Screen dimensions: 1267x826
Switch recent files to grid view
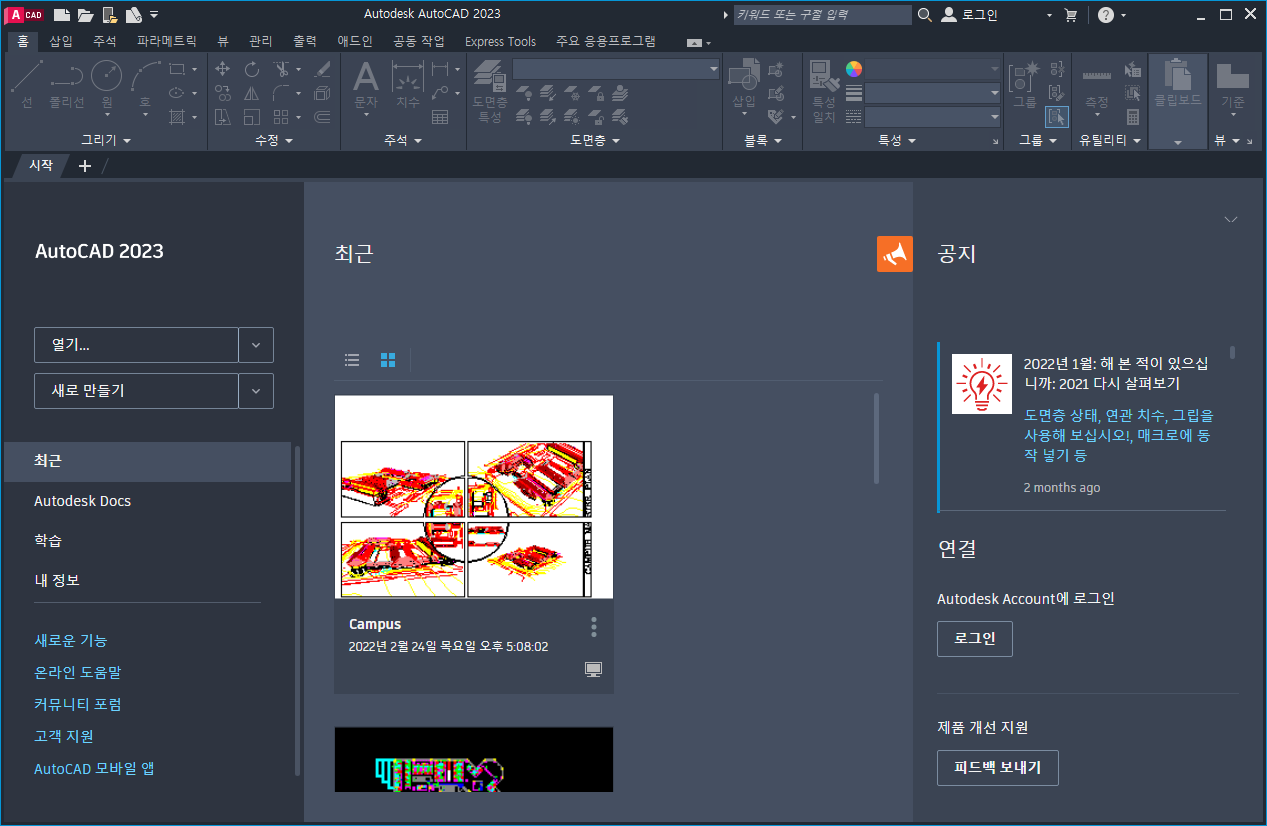(x=388, y=360)
